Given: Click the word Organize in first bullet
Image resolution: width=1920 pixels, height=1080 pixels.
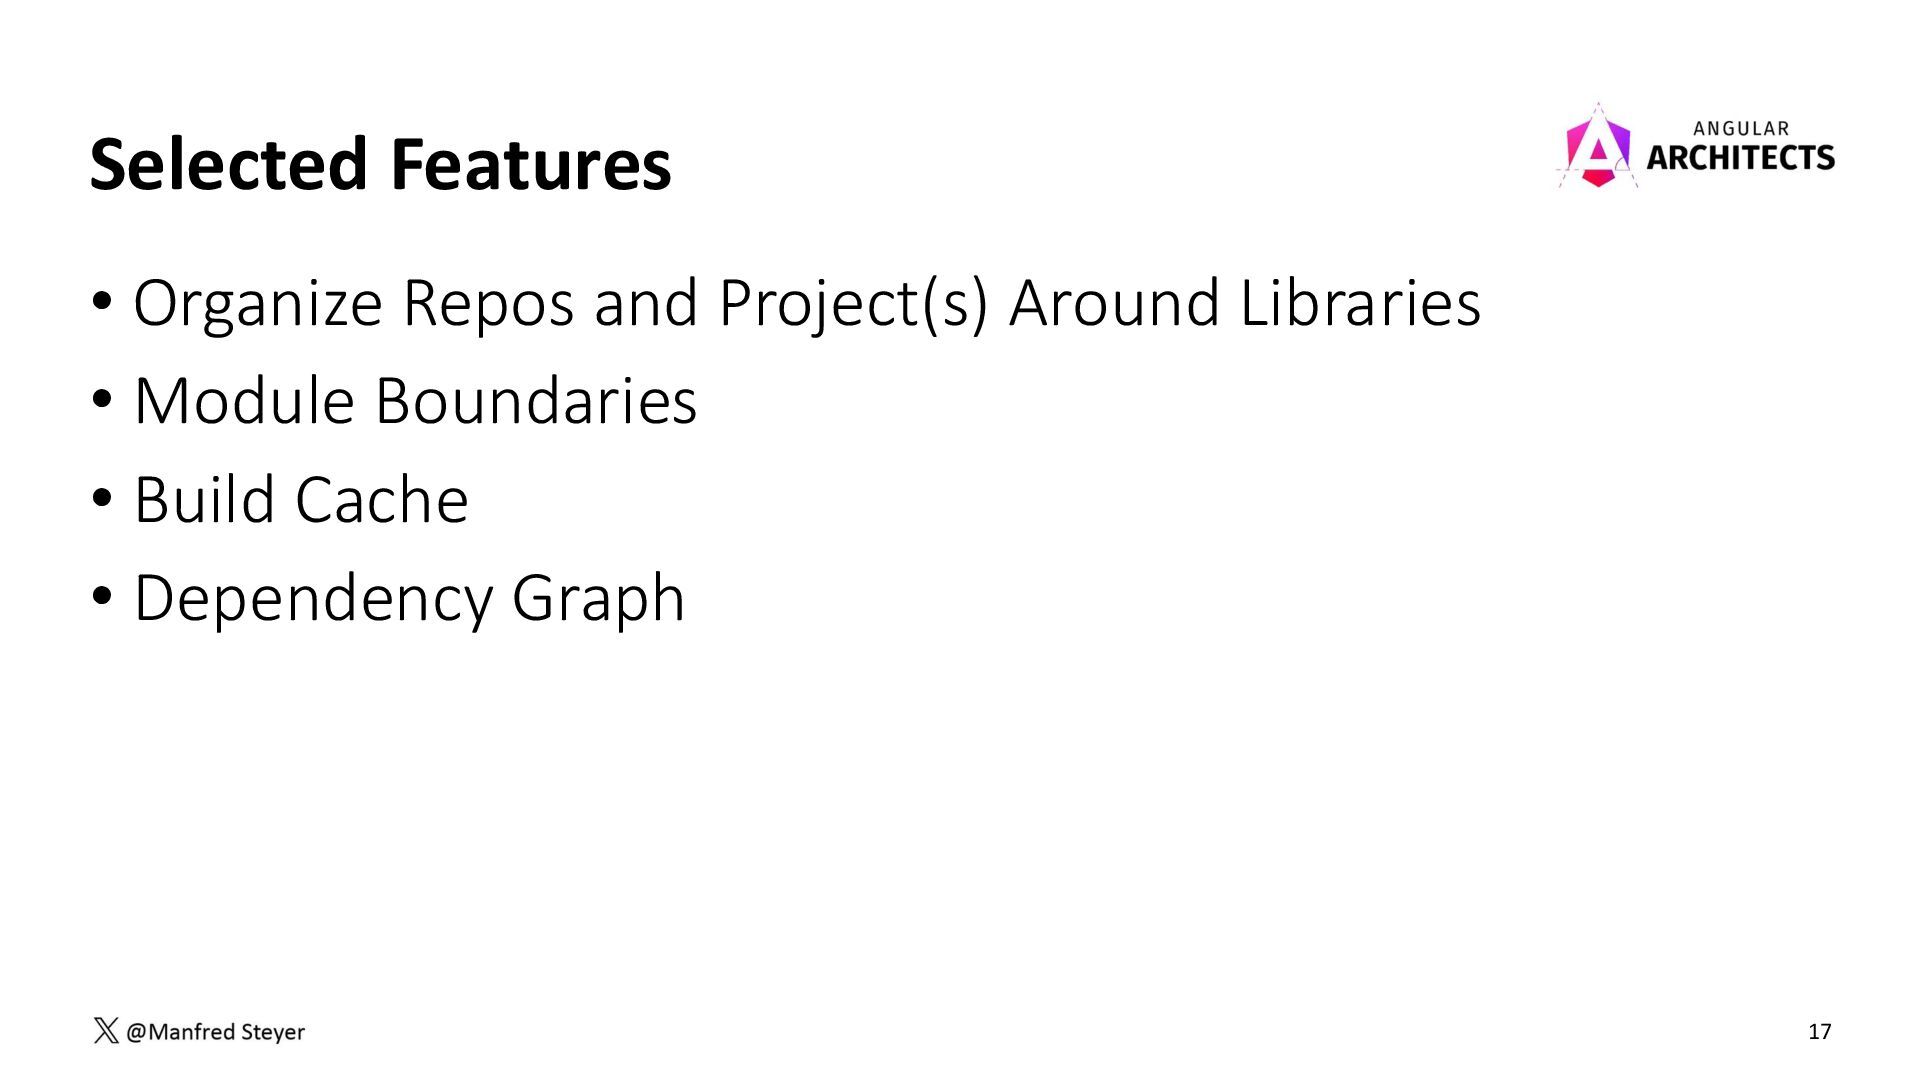Looking at the screenshot, I should 258,303.
